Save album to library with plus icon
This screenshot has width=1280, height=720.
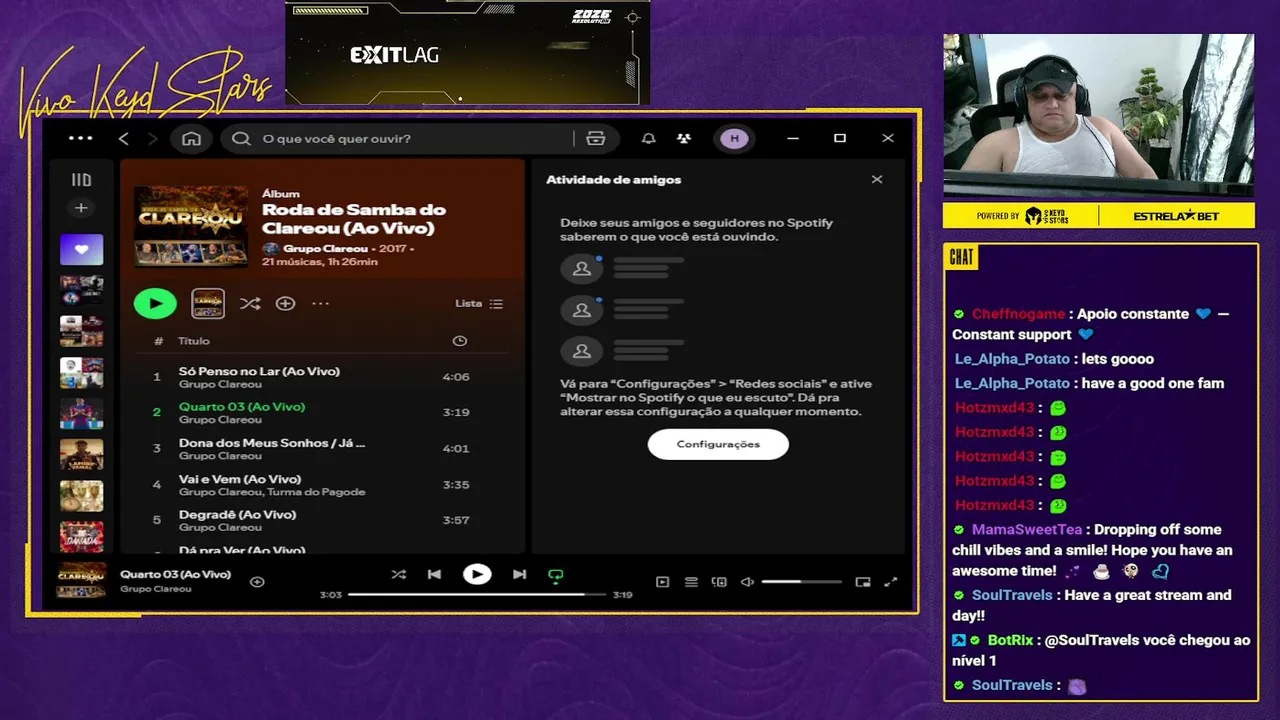click(x=285, y=303)
